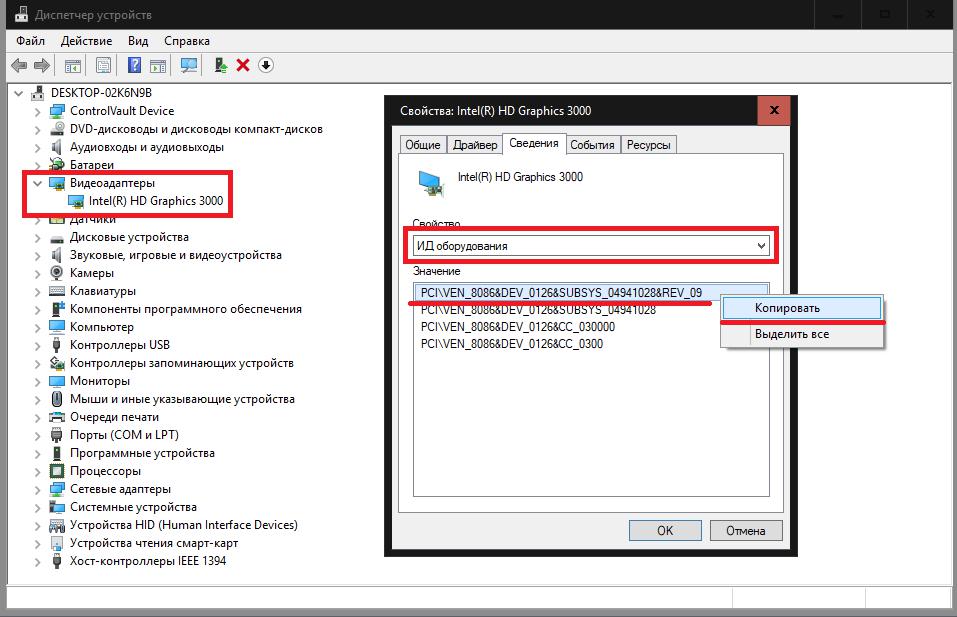Switch to the Общие tab

point(423,145)
